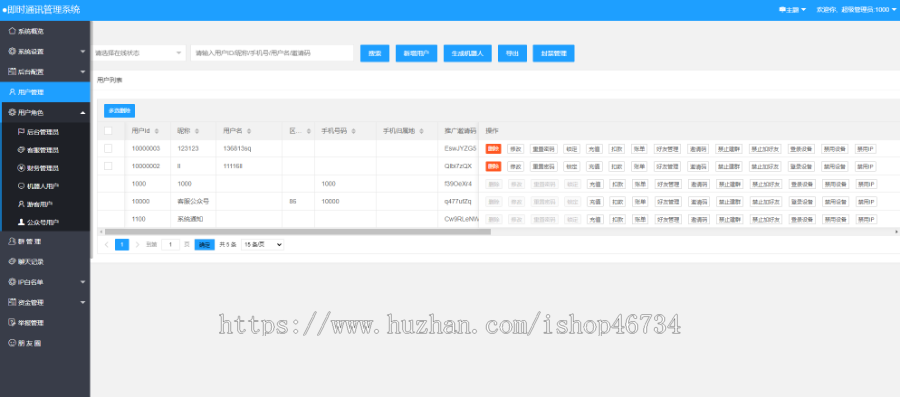Click the smiley icon beside 机器人用户
The width and height of the screenshot is (900, 397).
click(21, 186)
